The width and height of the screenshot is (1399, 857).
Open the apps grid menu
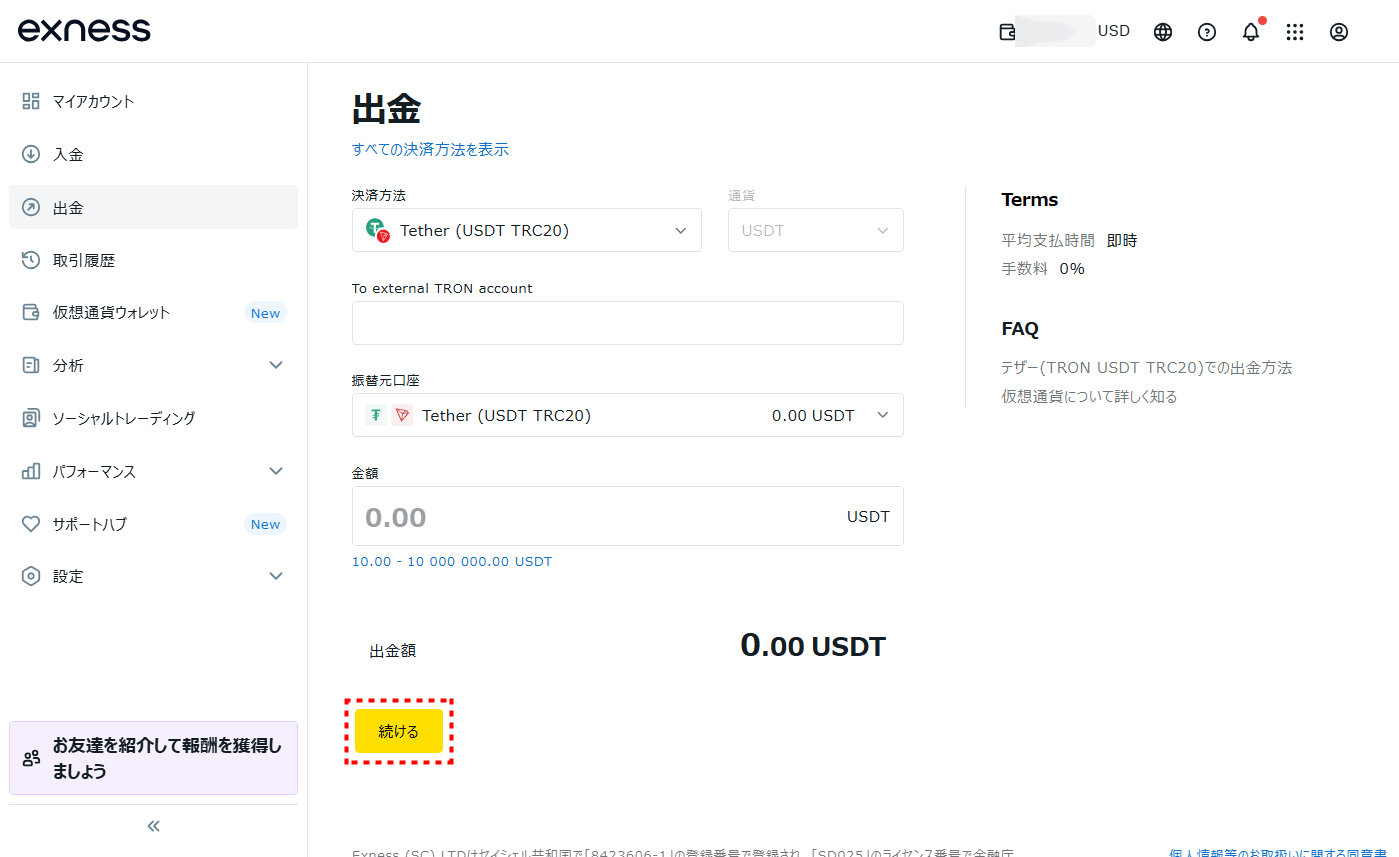click(x=1295, y=32)
